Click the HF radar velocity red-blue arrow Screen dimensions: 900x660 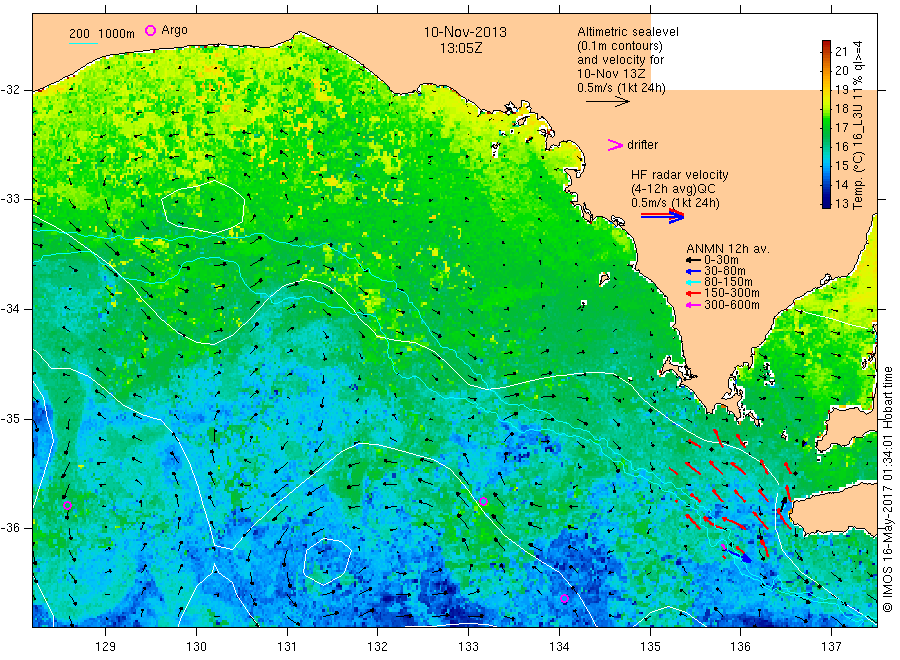click(x=662, y=216)
